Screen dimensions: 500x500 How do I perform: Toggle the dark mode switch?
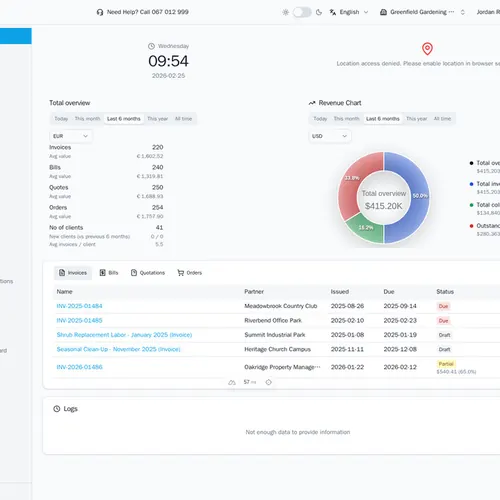(x=302, y=12)
